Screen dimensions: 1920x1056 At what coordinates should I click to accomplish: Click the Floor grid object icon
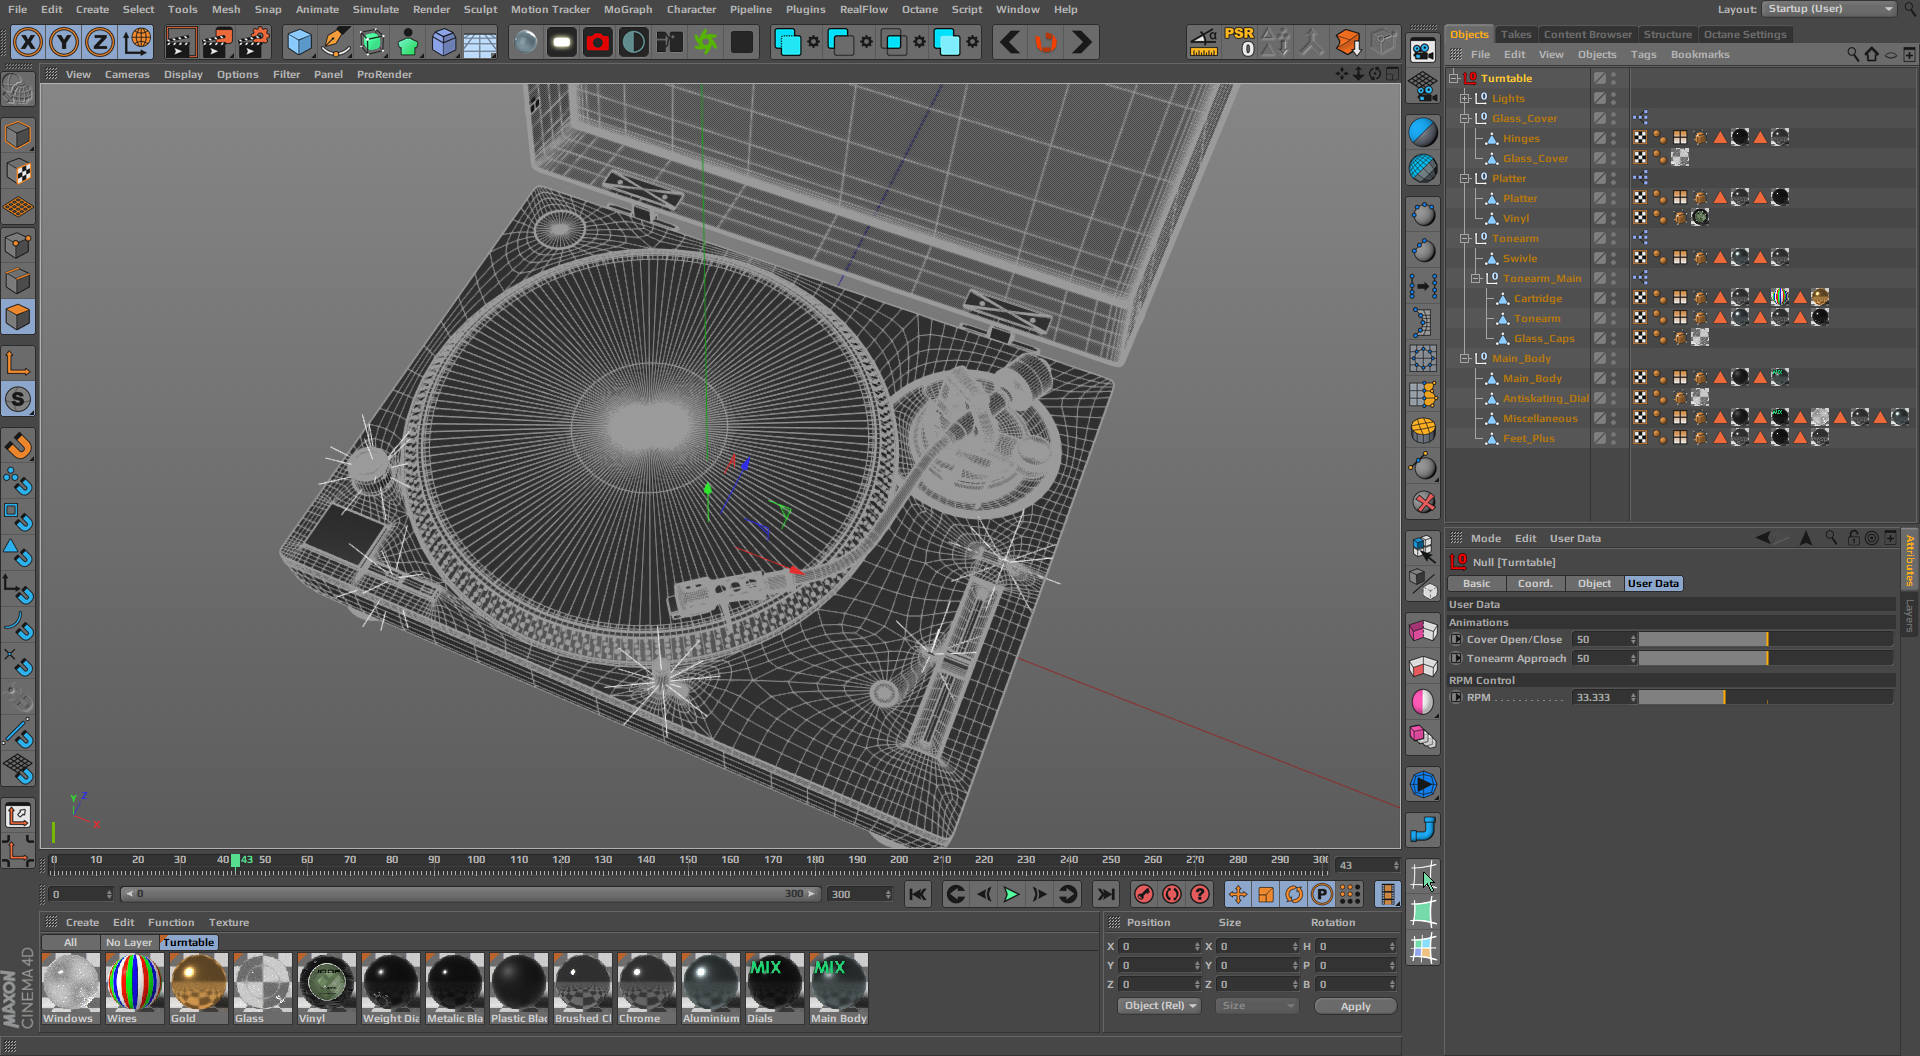(x=480, y=43)
